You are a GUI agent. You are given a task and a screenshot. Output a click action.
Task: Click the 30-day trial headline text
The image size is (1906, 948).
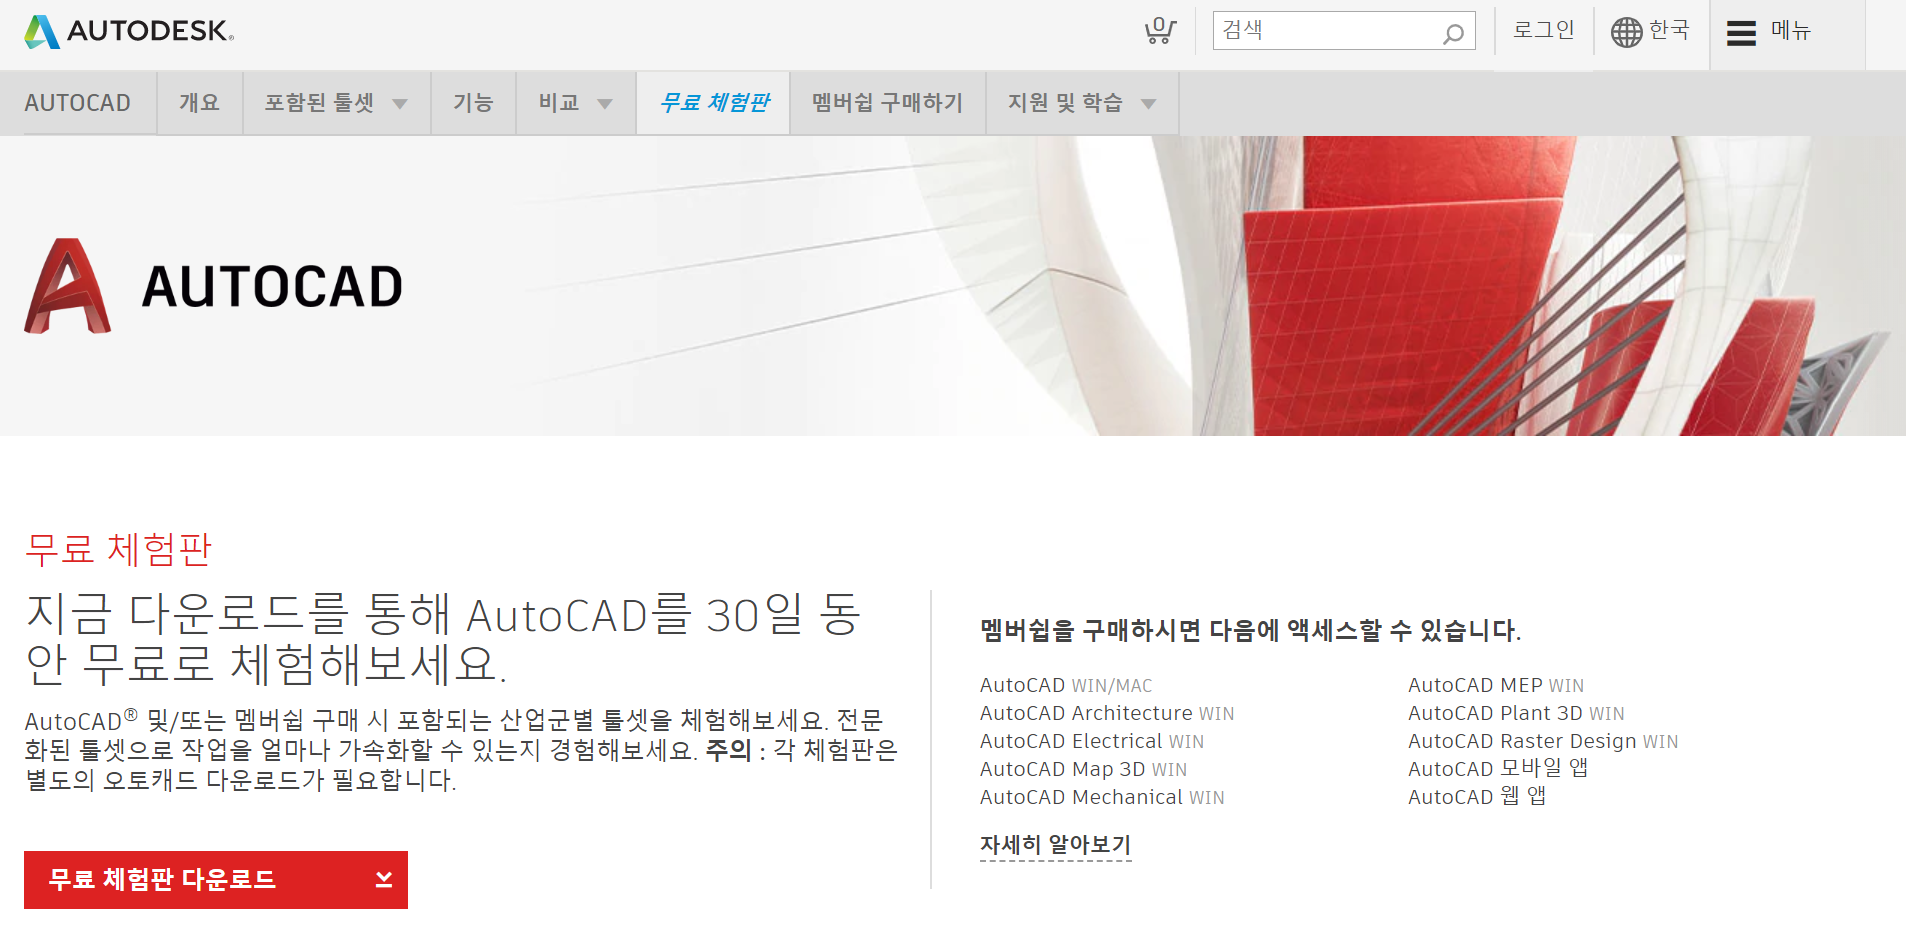tap(443, 639)
